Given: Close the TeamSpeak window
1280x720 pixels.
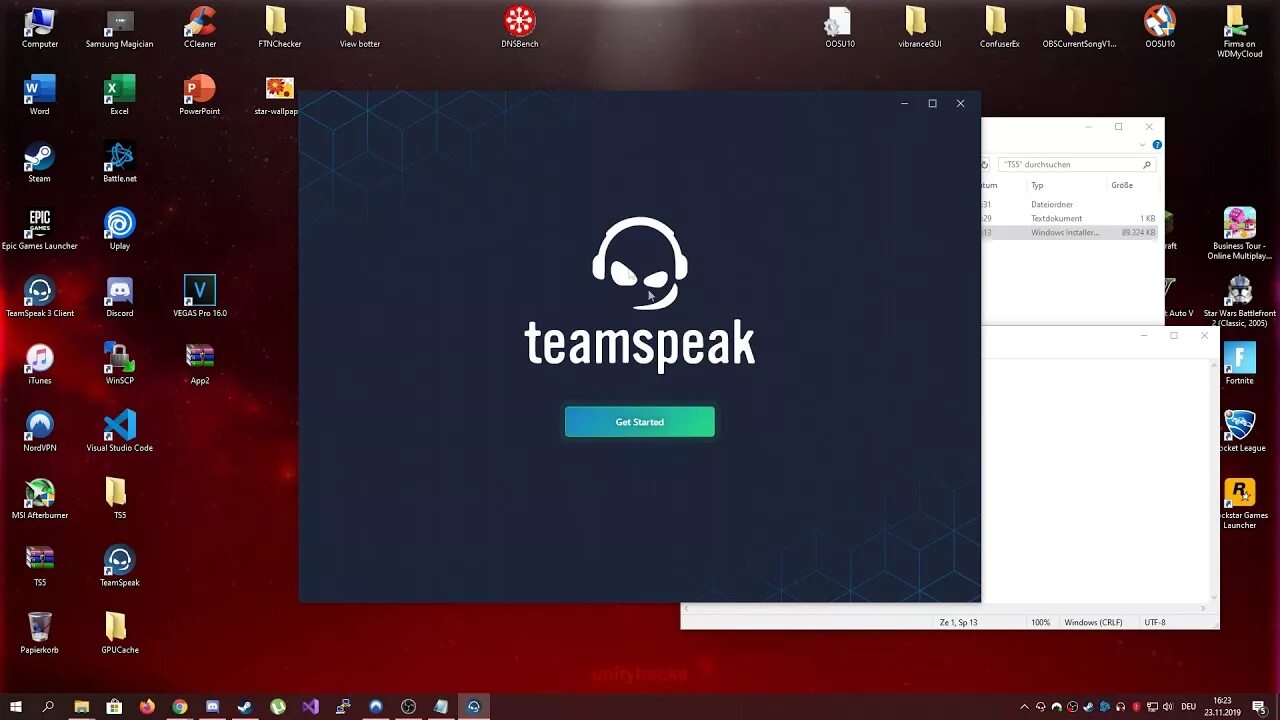Looking at the screenshot, I should pyautogui.click(x=960, y=103).
